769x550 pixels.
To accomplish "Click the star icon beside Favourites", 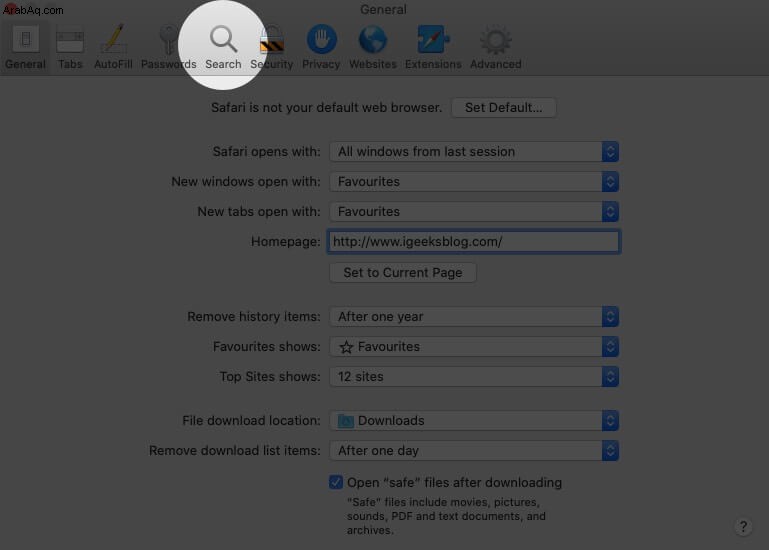I will pyautogui.click(x=346, y=347).
